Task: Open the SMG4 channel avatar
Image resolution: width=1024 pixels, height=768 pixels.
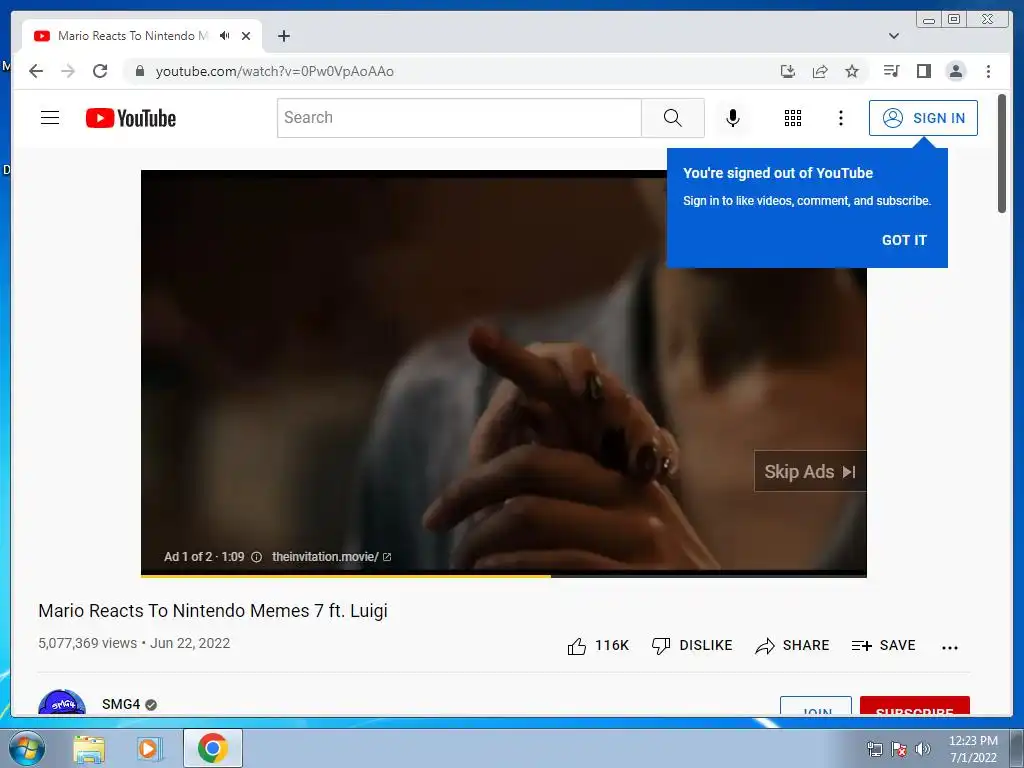Action: tap(62, 703)
